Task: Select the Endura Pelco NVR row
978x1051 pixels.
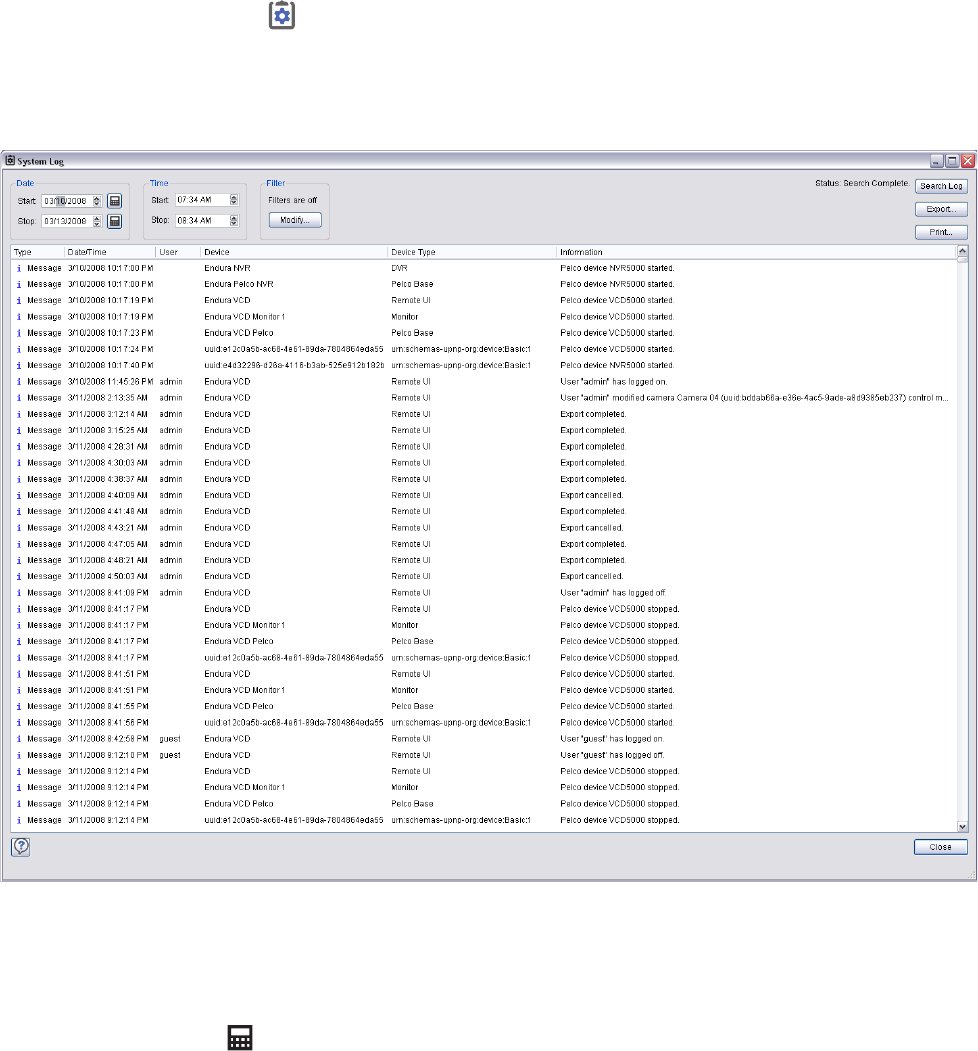Action: [x=484, y=284]
